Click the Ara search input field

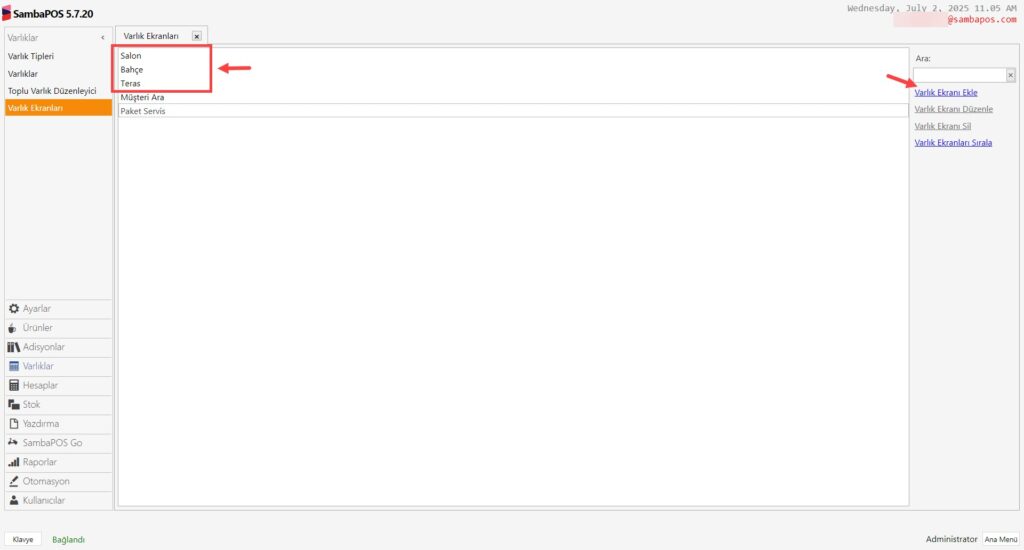[959, 75]
